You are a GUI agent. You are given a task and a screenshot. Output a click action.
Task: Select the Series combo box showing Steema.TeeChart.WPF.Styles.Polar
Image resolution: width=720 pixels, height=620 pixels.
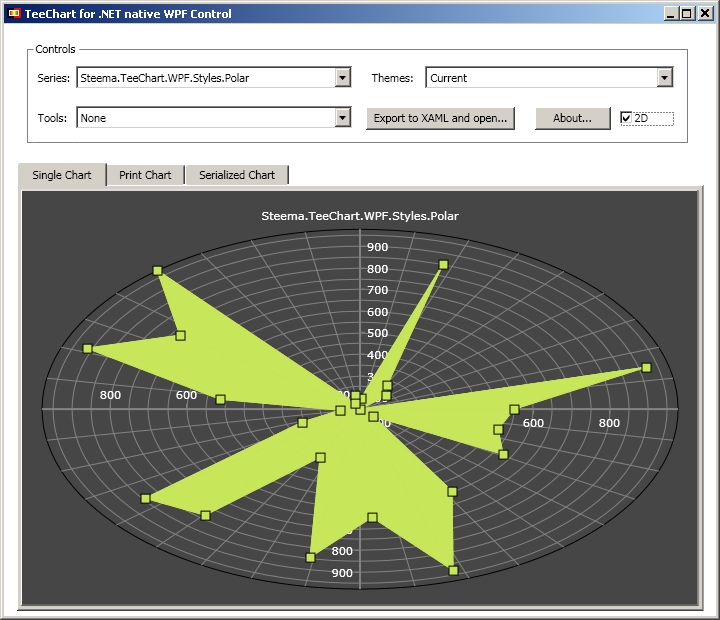coord(214,78)
